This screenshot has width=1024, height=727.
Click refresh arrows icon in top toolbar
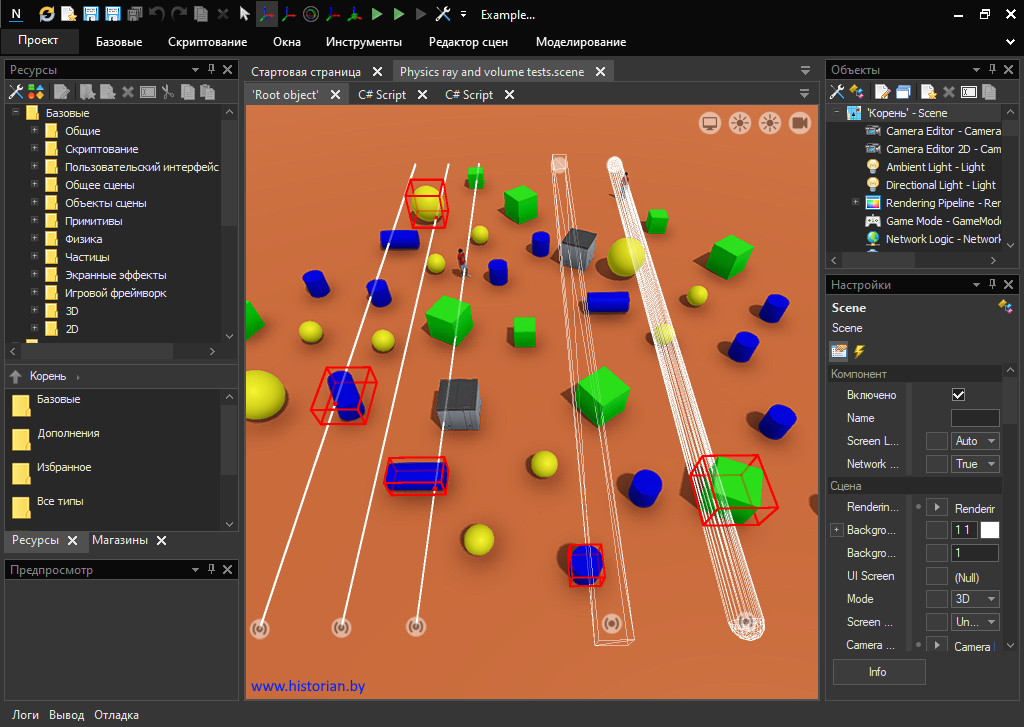[x=47, y=15]
